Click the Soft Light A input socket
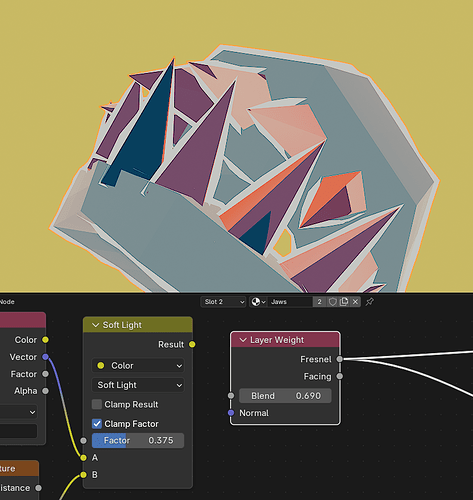 83,458
